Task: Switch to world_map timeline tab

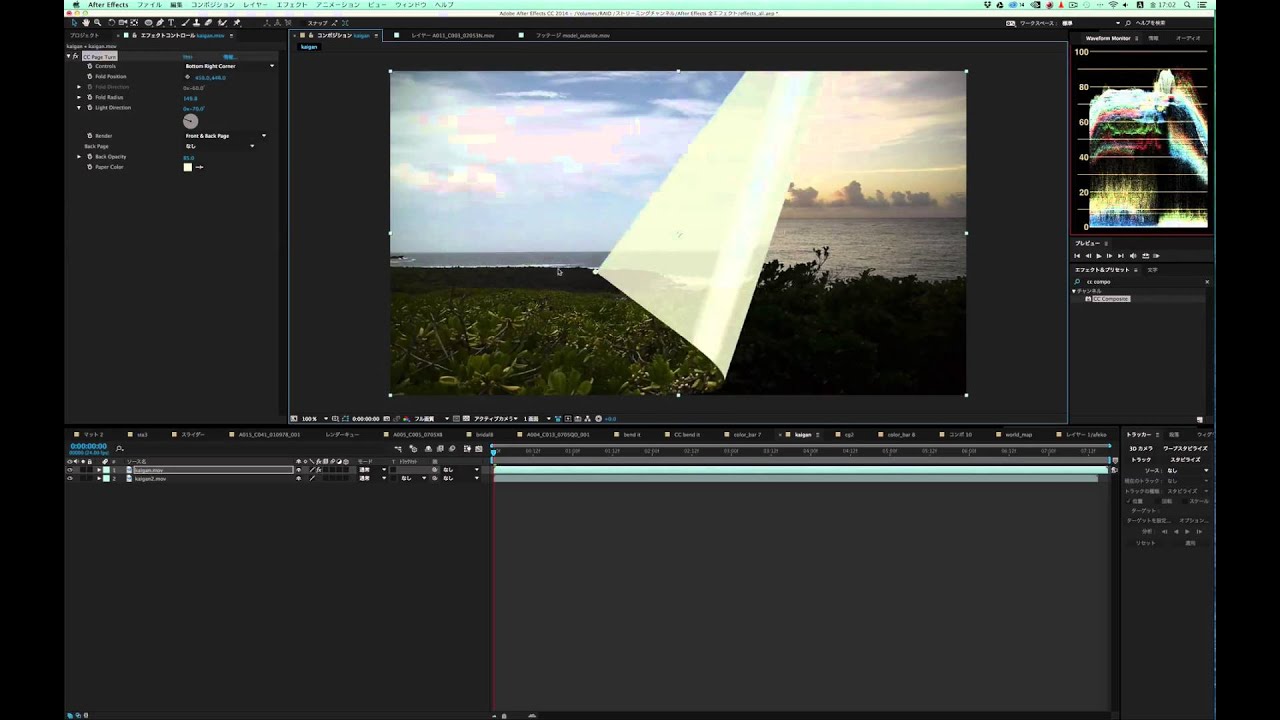Action: tap(1018, 435)
